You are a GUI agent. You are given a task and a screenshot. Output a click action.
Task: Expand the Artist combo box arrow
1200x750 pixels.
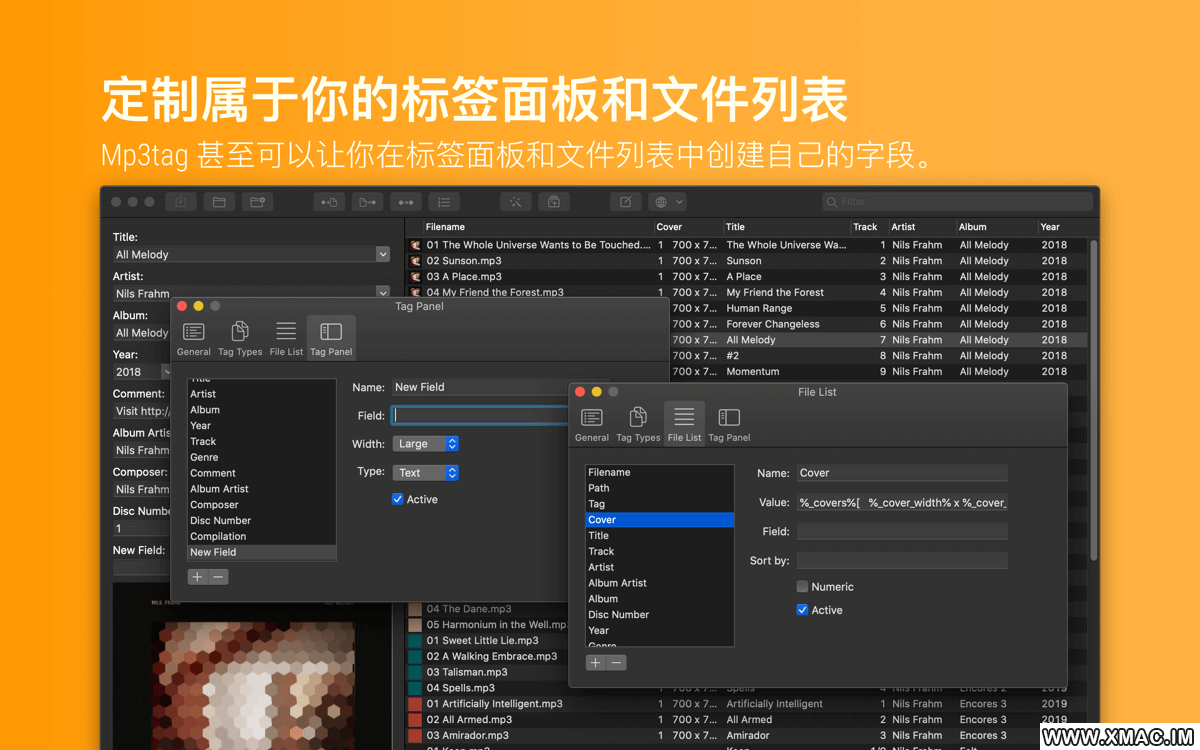click(x=382, y=293)
